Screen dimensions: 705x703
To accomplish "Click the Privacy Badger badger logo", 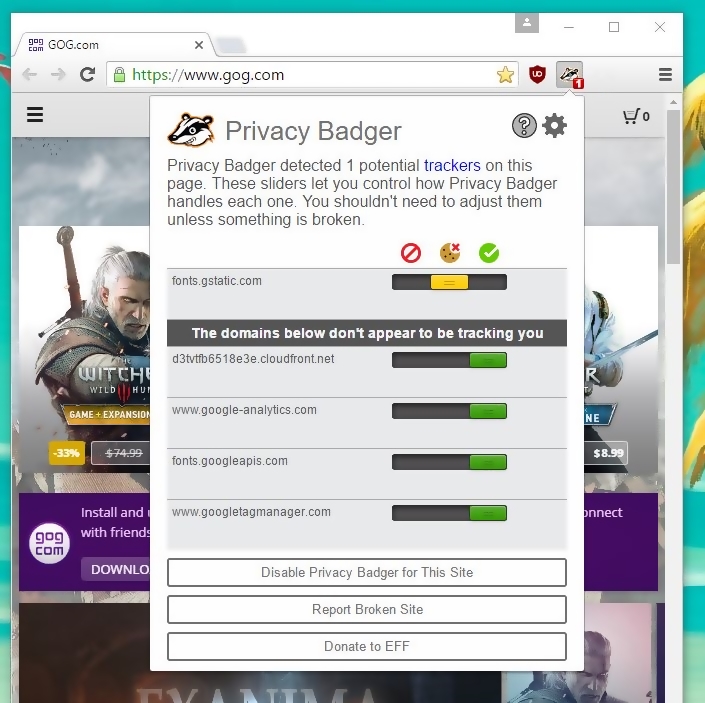I will [191, 130].
